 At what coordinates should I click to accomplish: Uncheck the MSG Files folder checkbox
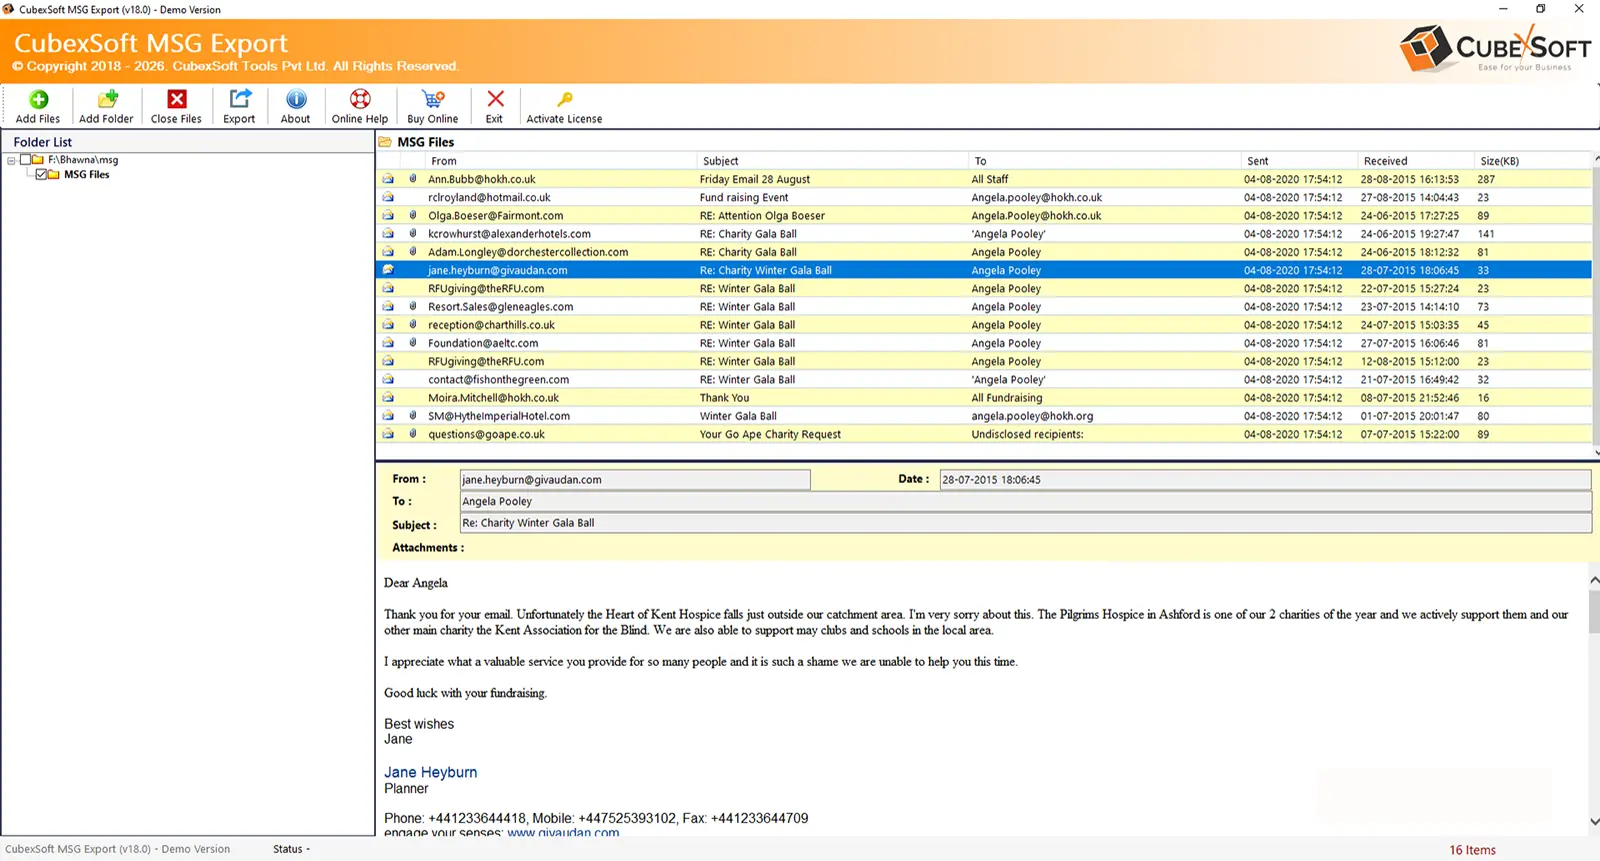click(x=41, y=174)
